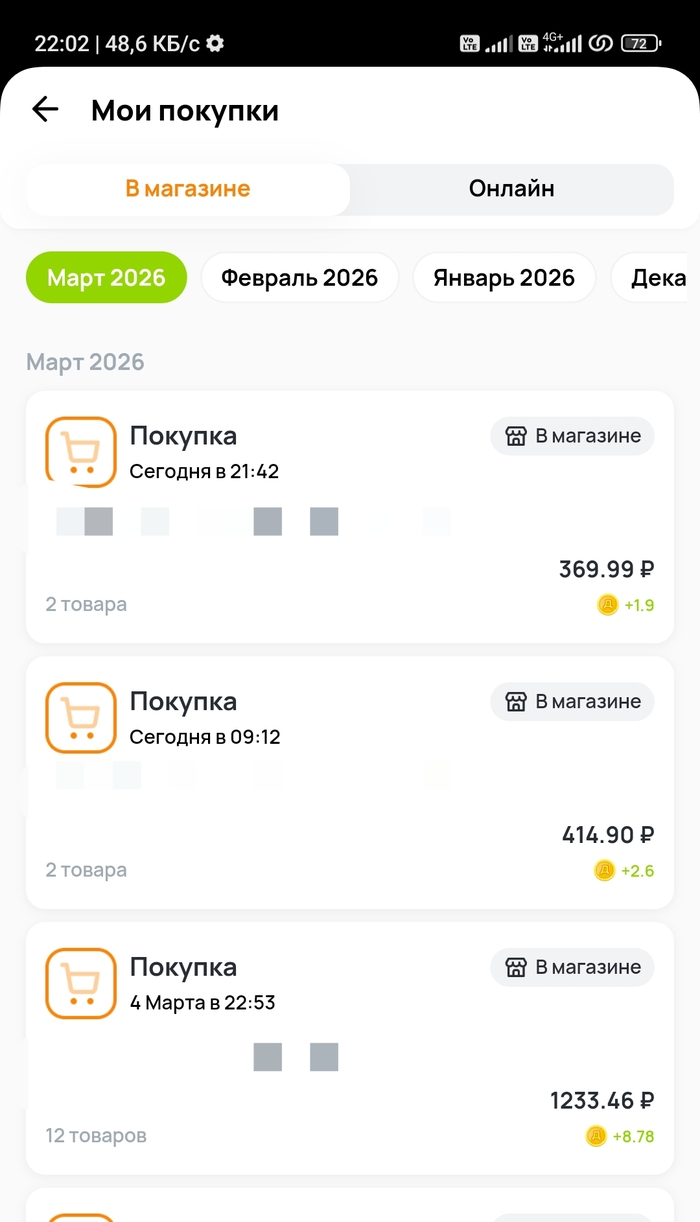Tap «В магазине» badge on 4 March purchase
Viewport: 700px width, 1222px height.
click(572, 967)
